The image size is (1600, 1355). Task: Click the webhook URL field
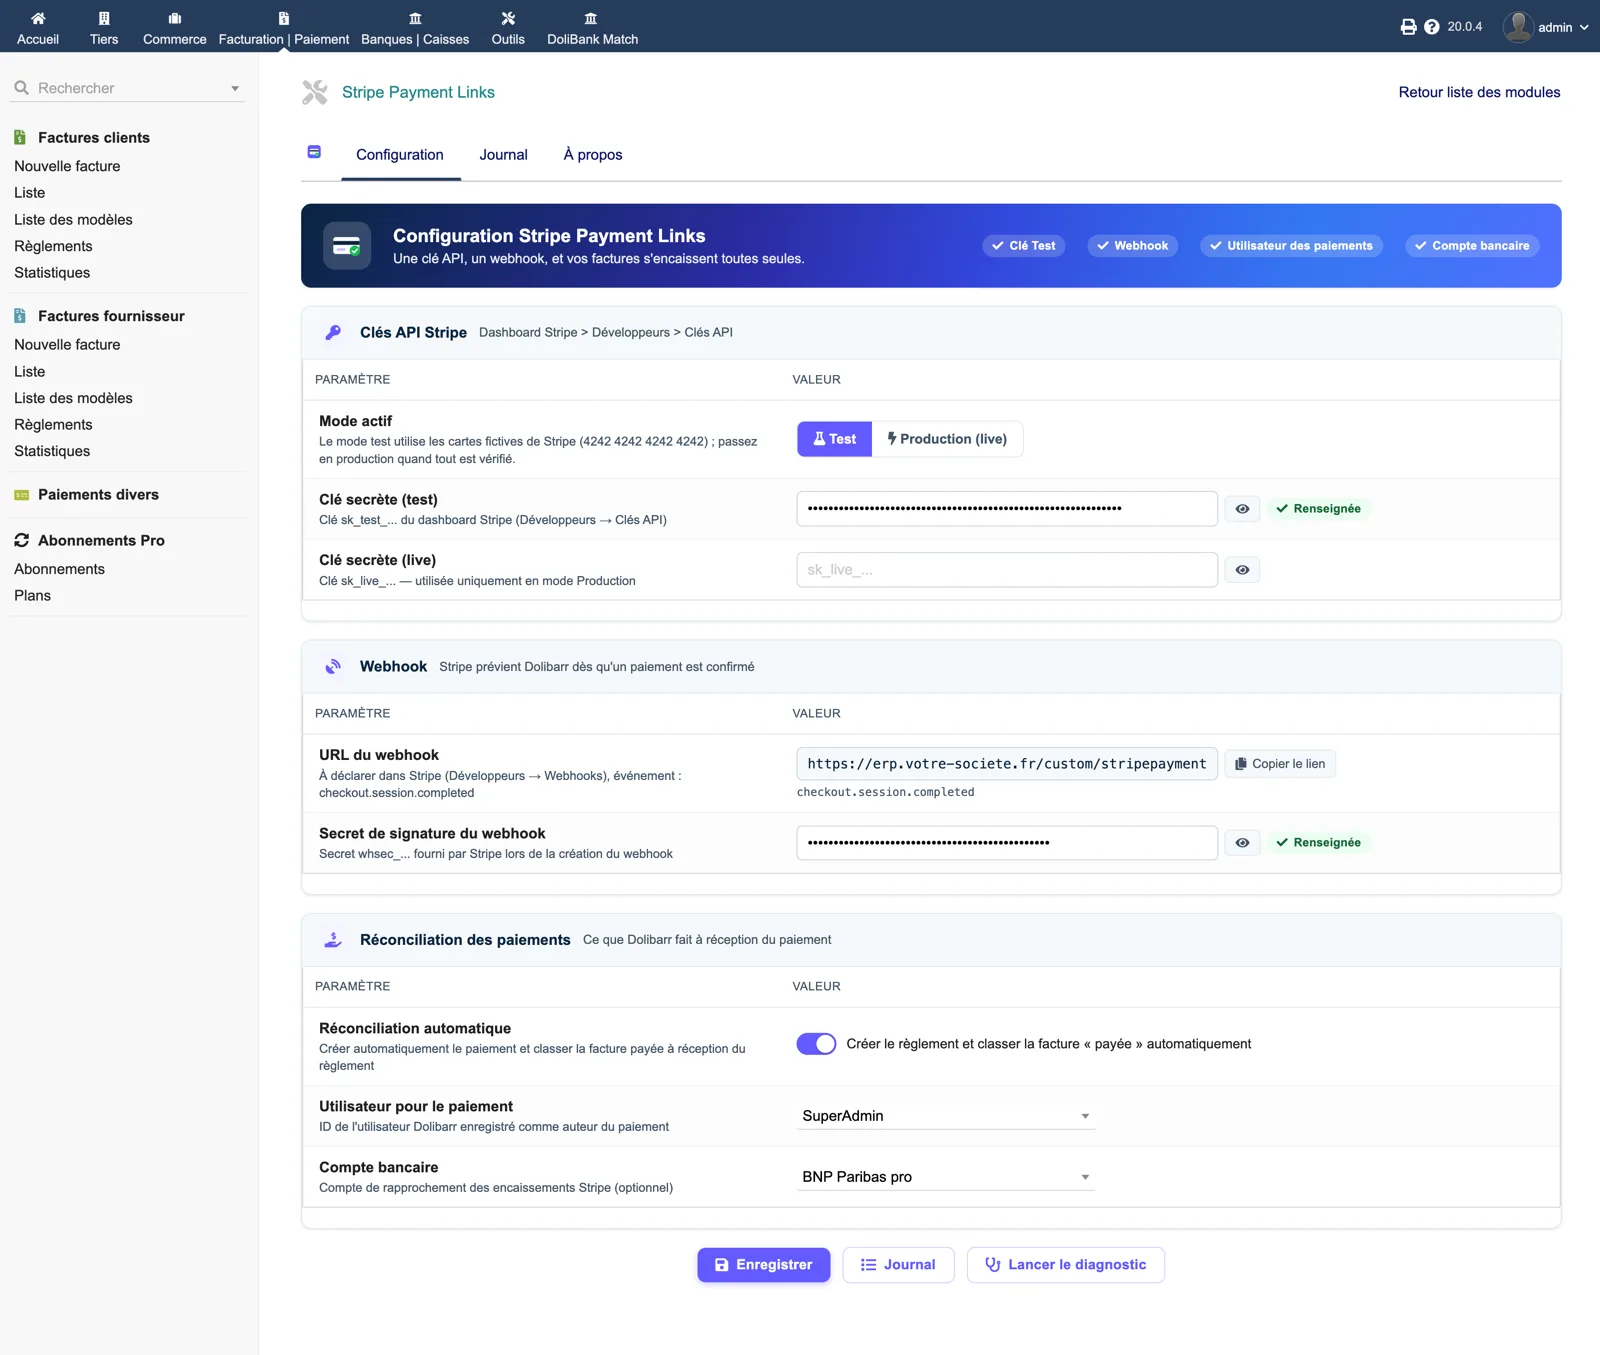[x=1007, y=764]
